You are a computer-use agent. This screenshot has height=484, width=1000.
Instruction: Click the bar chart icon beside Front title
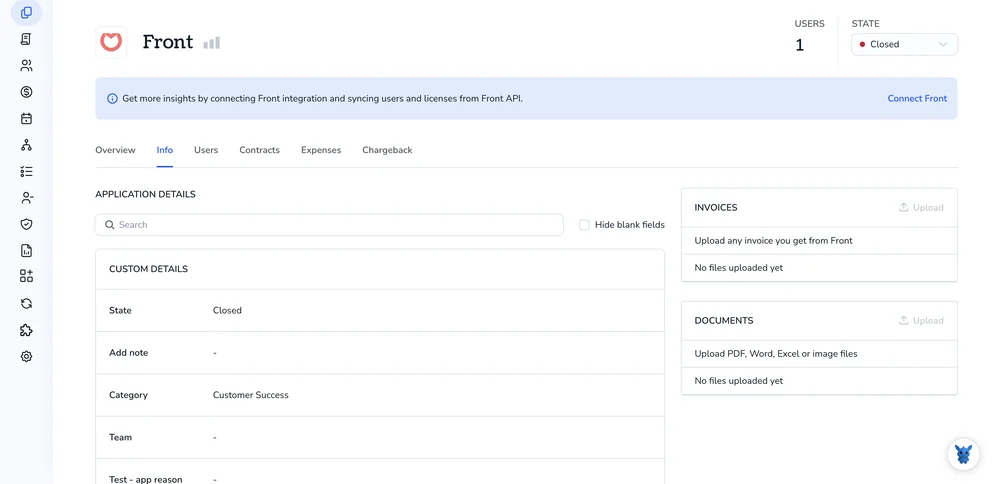click(212, 43)
